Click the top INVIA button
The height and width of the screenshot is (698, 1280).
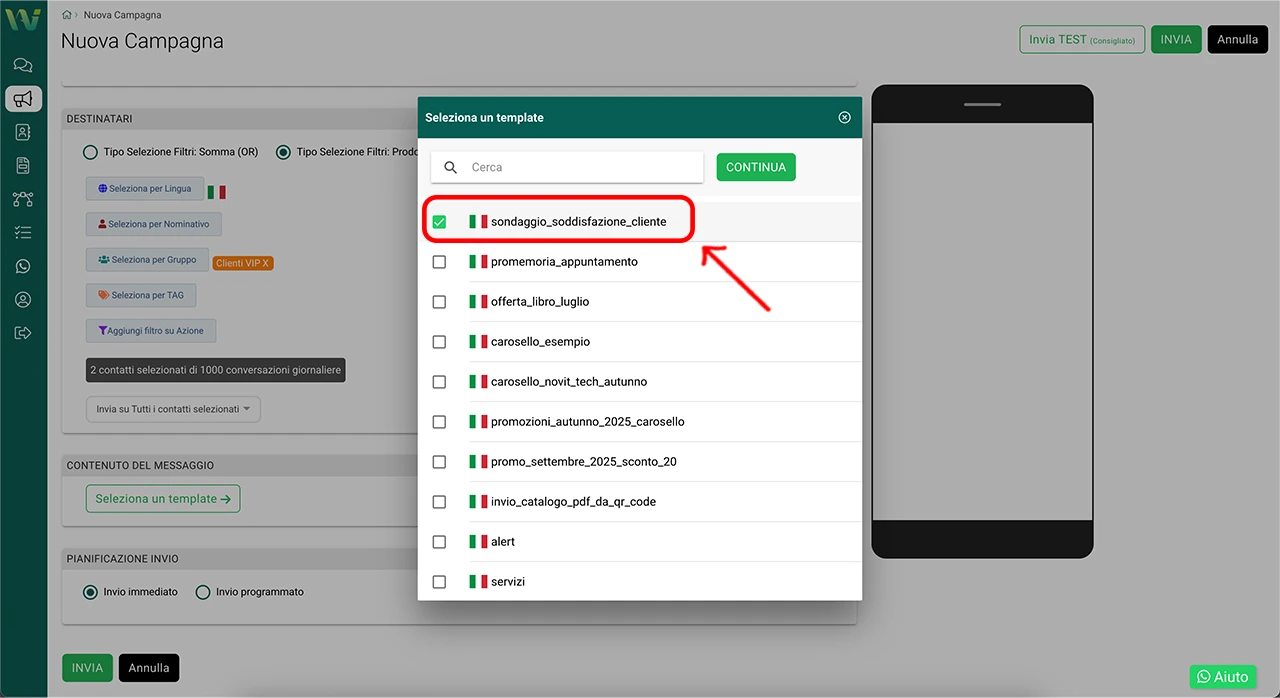click(1176, 40)
